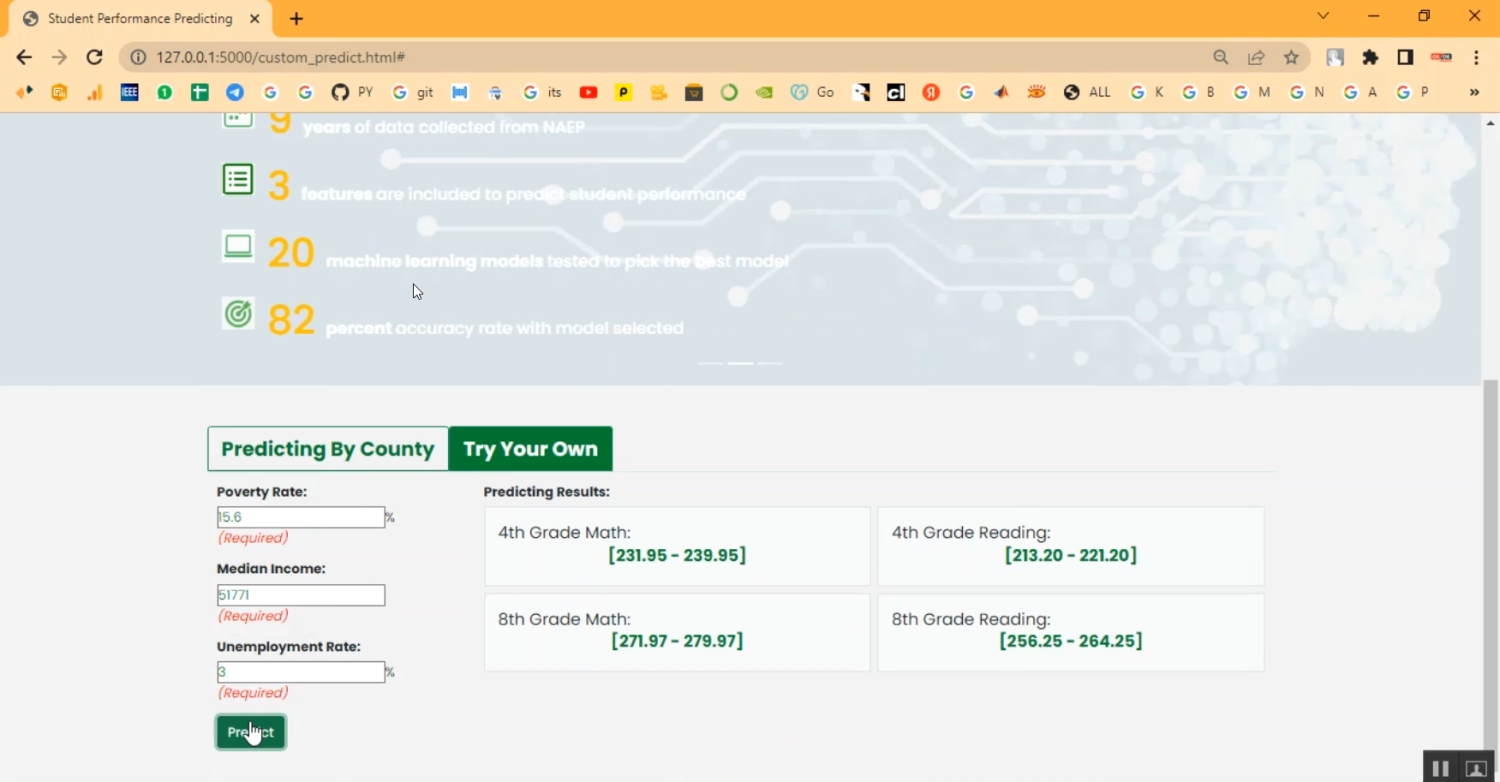Focus the Unemployment Rate input box

pos(301,672)
